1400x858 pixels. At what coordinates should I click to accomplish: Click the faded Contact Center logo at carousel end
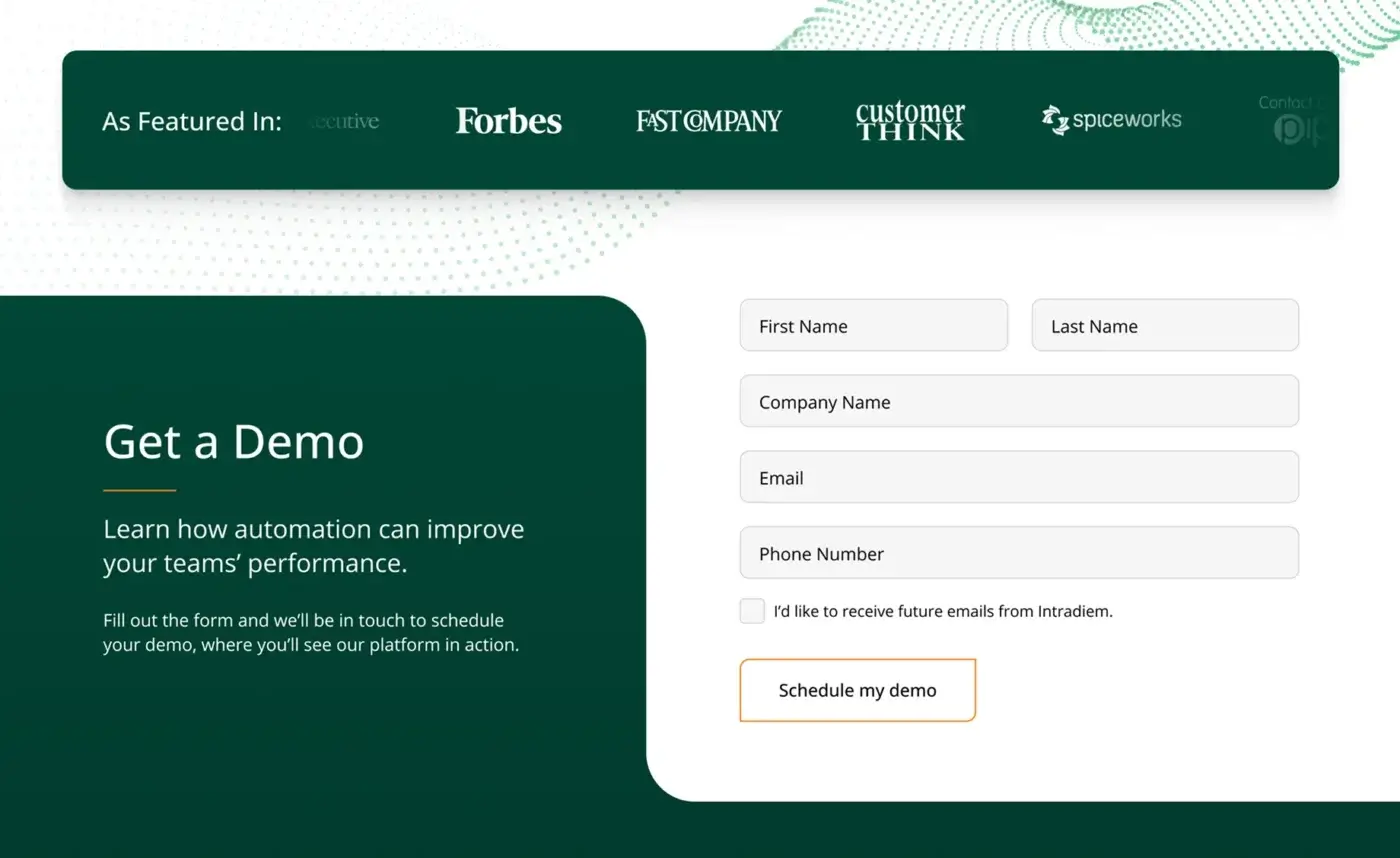coord(1298,120)
